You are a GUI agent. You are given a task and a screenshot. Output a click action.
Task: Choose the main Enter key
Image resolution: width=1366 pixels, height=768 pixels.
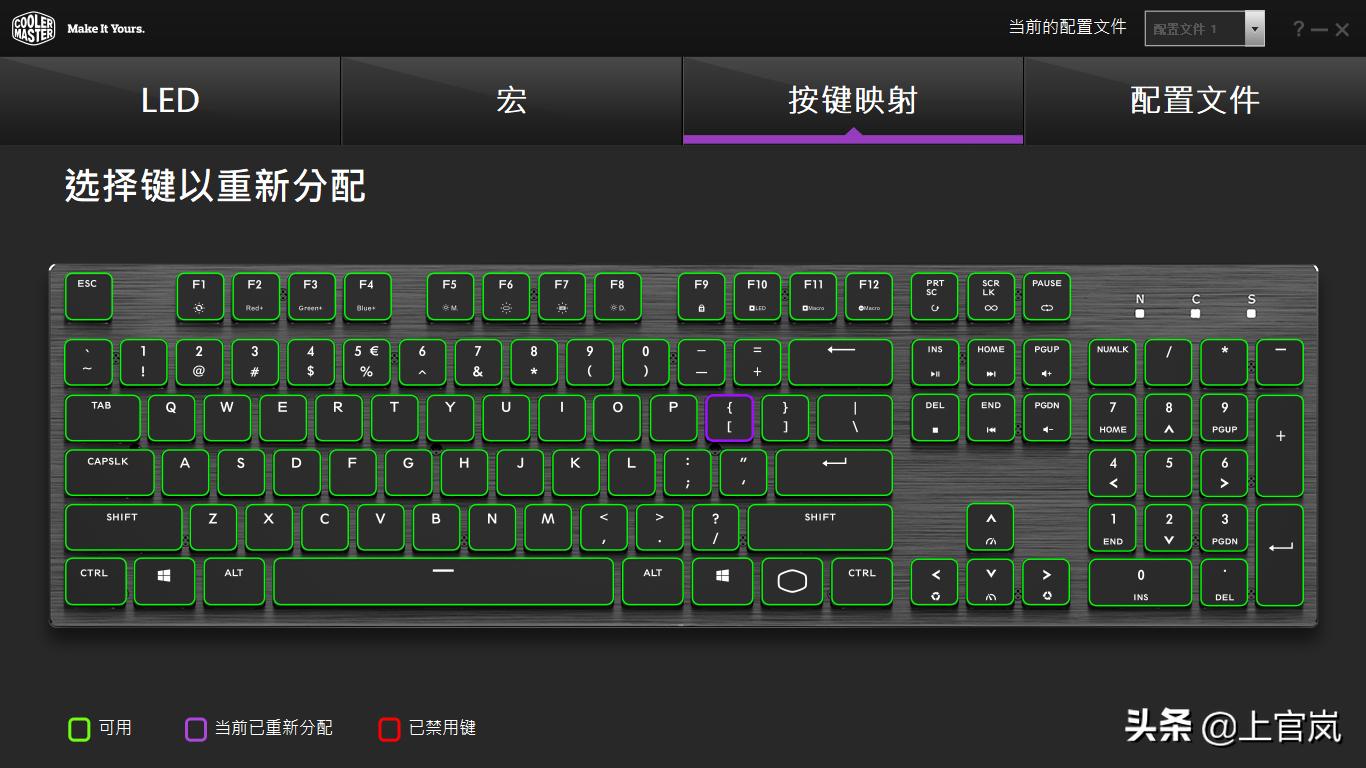coord(834,473)
